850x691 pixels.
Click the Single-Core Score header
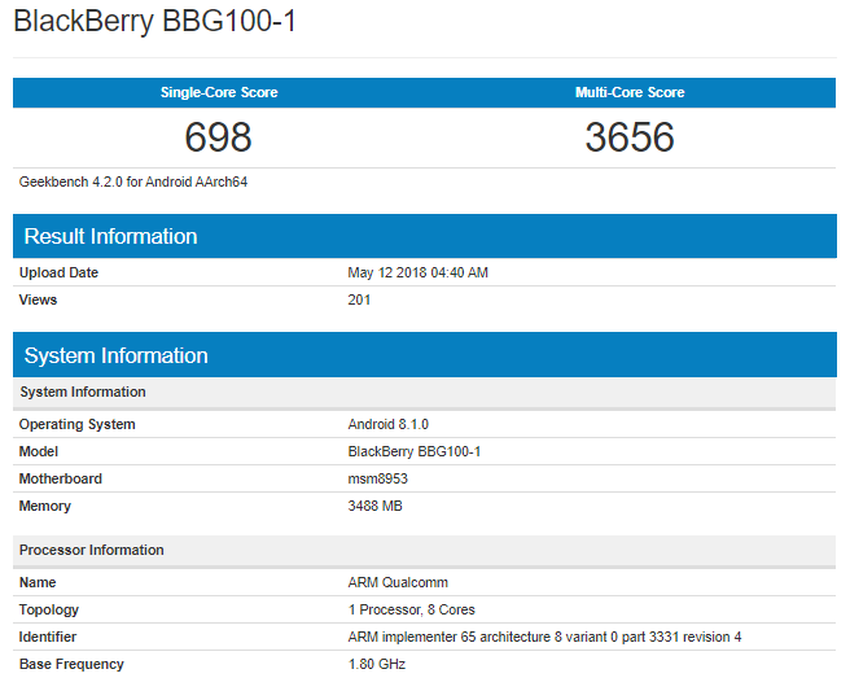point(218,92)
